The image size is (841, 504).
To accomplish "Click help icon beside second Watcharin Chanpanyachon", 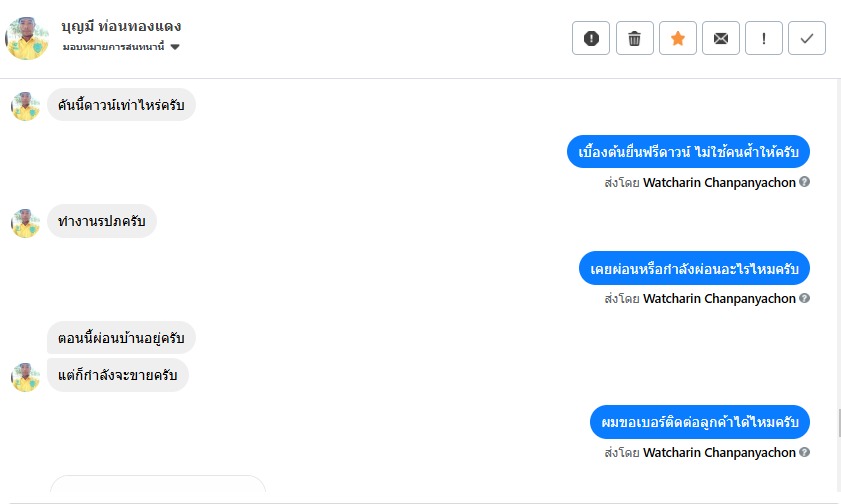I will coord(804,298).
